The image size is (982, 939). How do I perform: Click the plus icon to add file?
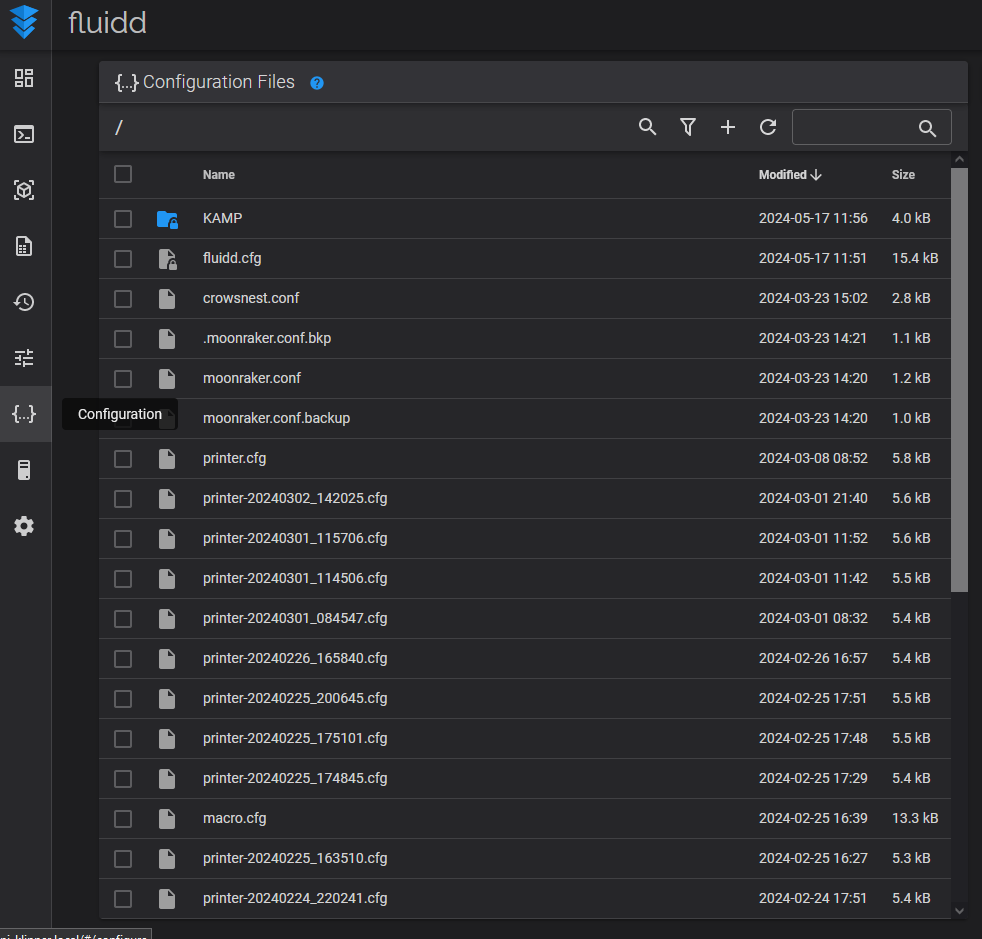(728, 127)
